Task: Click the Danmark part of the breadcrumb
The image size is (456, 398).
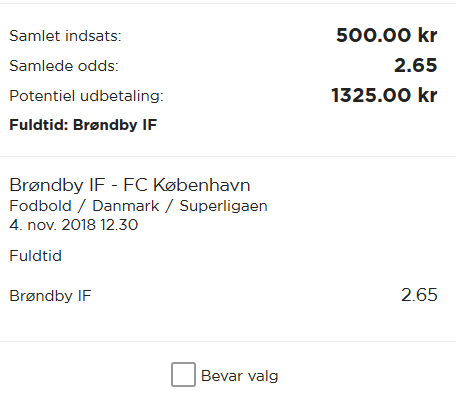Action: tap(126, 206)
